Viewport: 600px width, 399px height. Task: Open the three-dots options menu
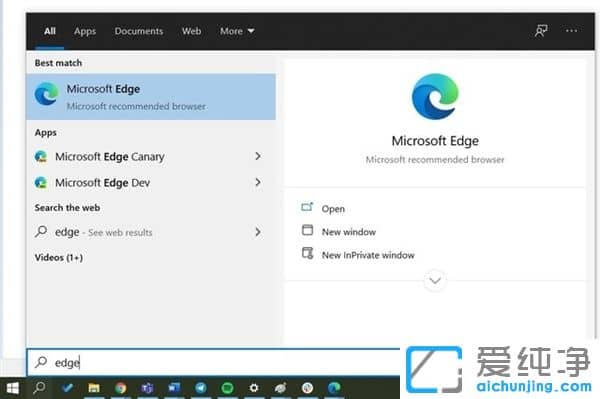(x=571, y=31)
